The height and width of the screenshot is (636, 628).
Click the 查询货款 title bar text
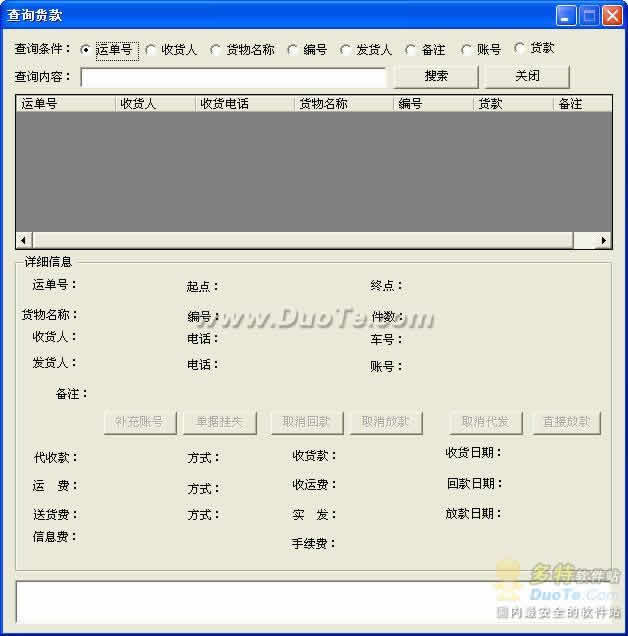[x=35, y=15]
